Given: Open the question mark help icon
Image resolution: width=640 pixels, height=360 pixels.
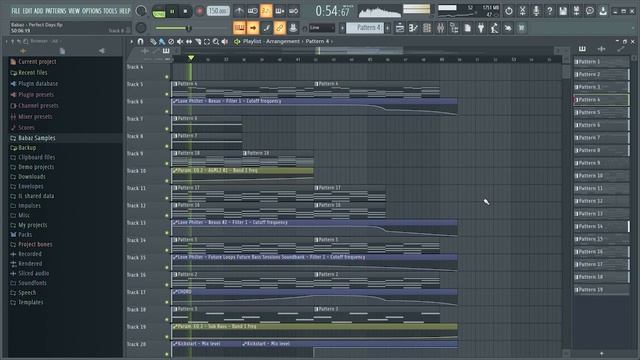Looking at the screenshot, I should pos(549,11).
